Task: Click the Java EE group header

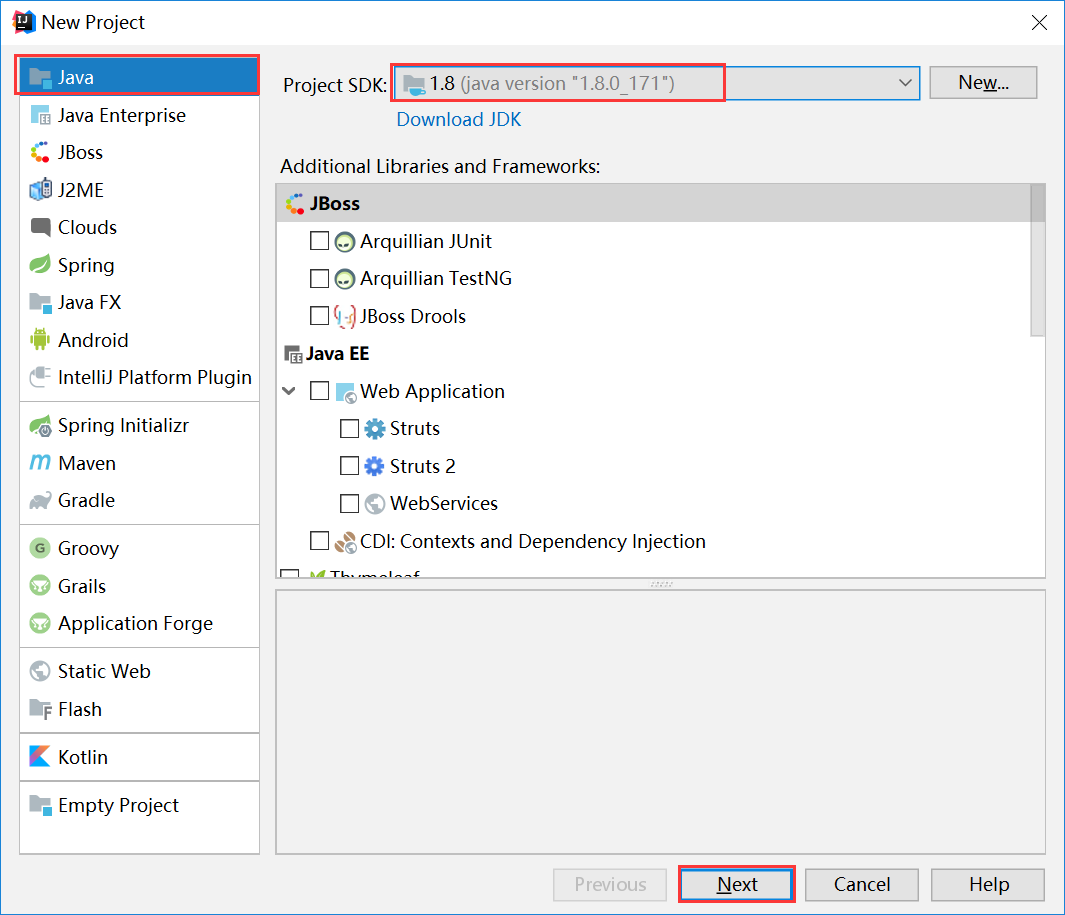Action: click(x=327, y=354)
